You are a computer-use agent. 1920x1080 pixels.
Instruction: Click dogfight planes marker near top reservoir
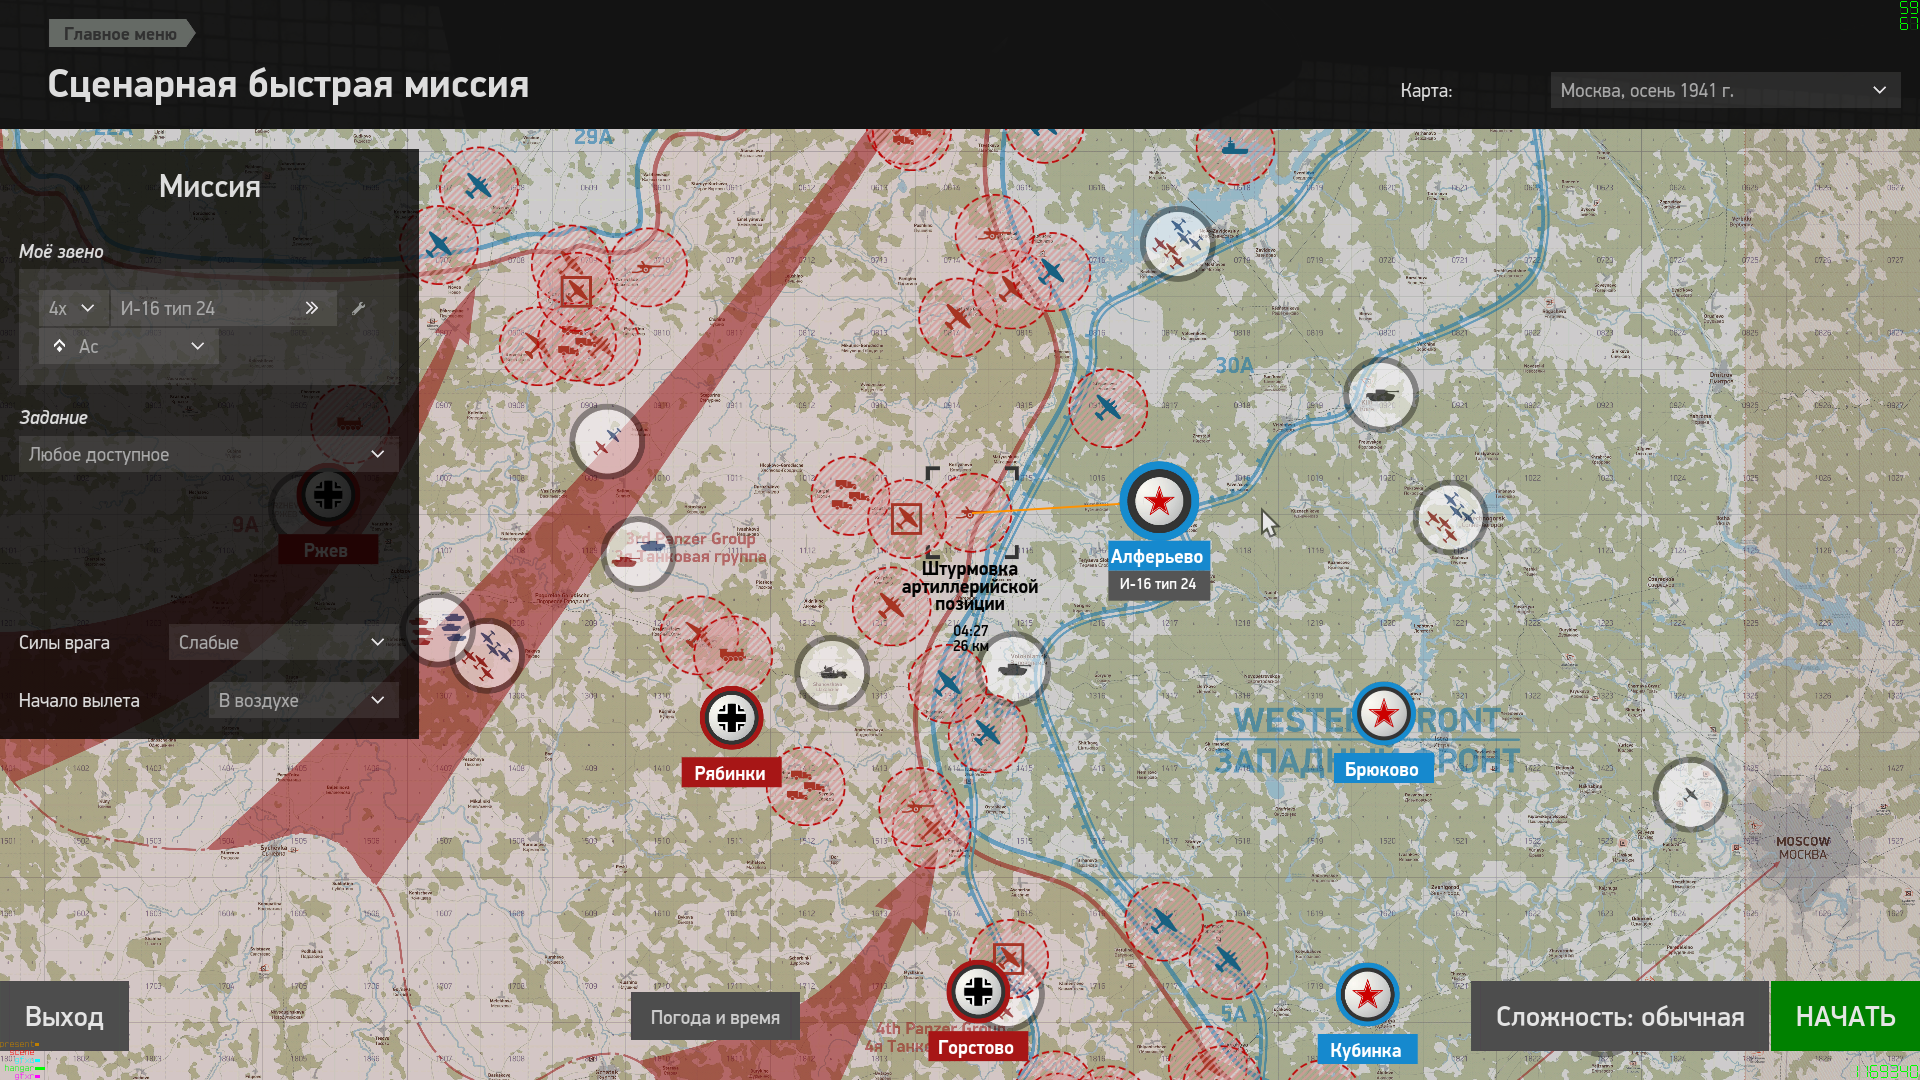click(1177, 243)
